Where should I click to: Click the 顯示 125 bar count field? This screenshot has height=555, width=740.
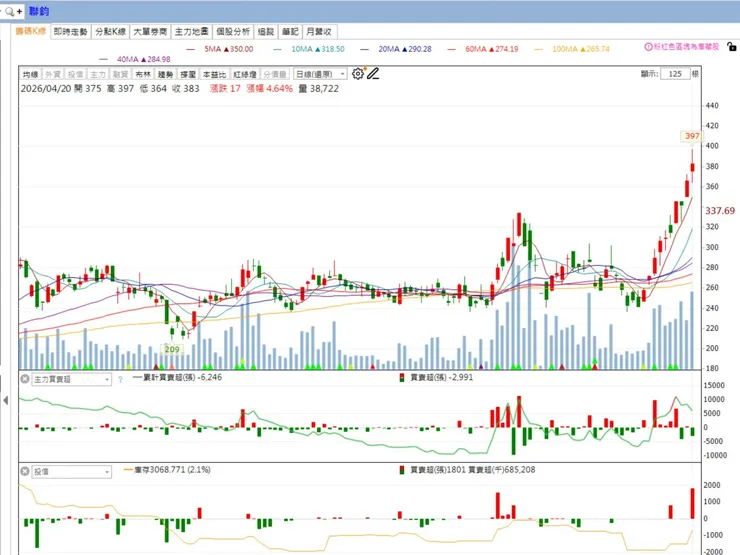(x=675, y=74)
